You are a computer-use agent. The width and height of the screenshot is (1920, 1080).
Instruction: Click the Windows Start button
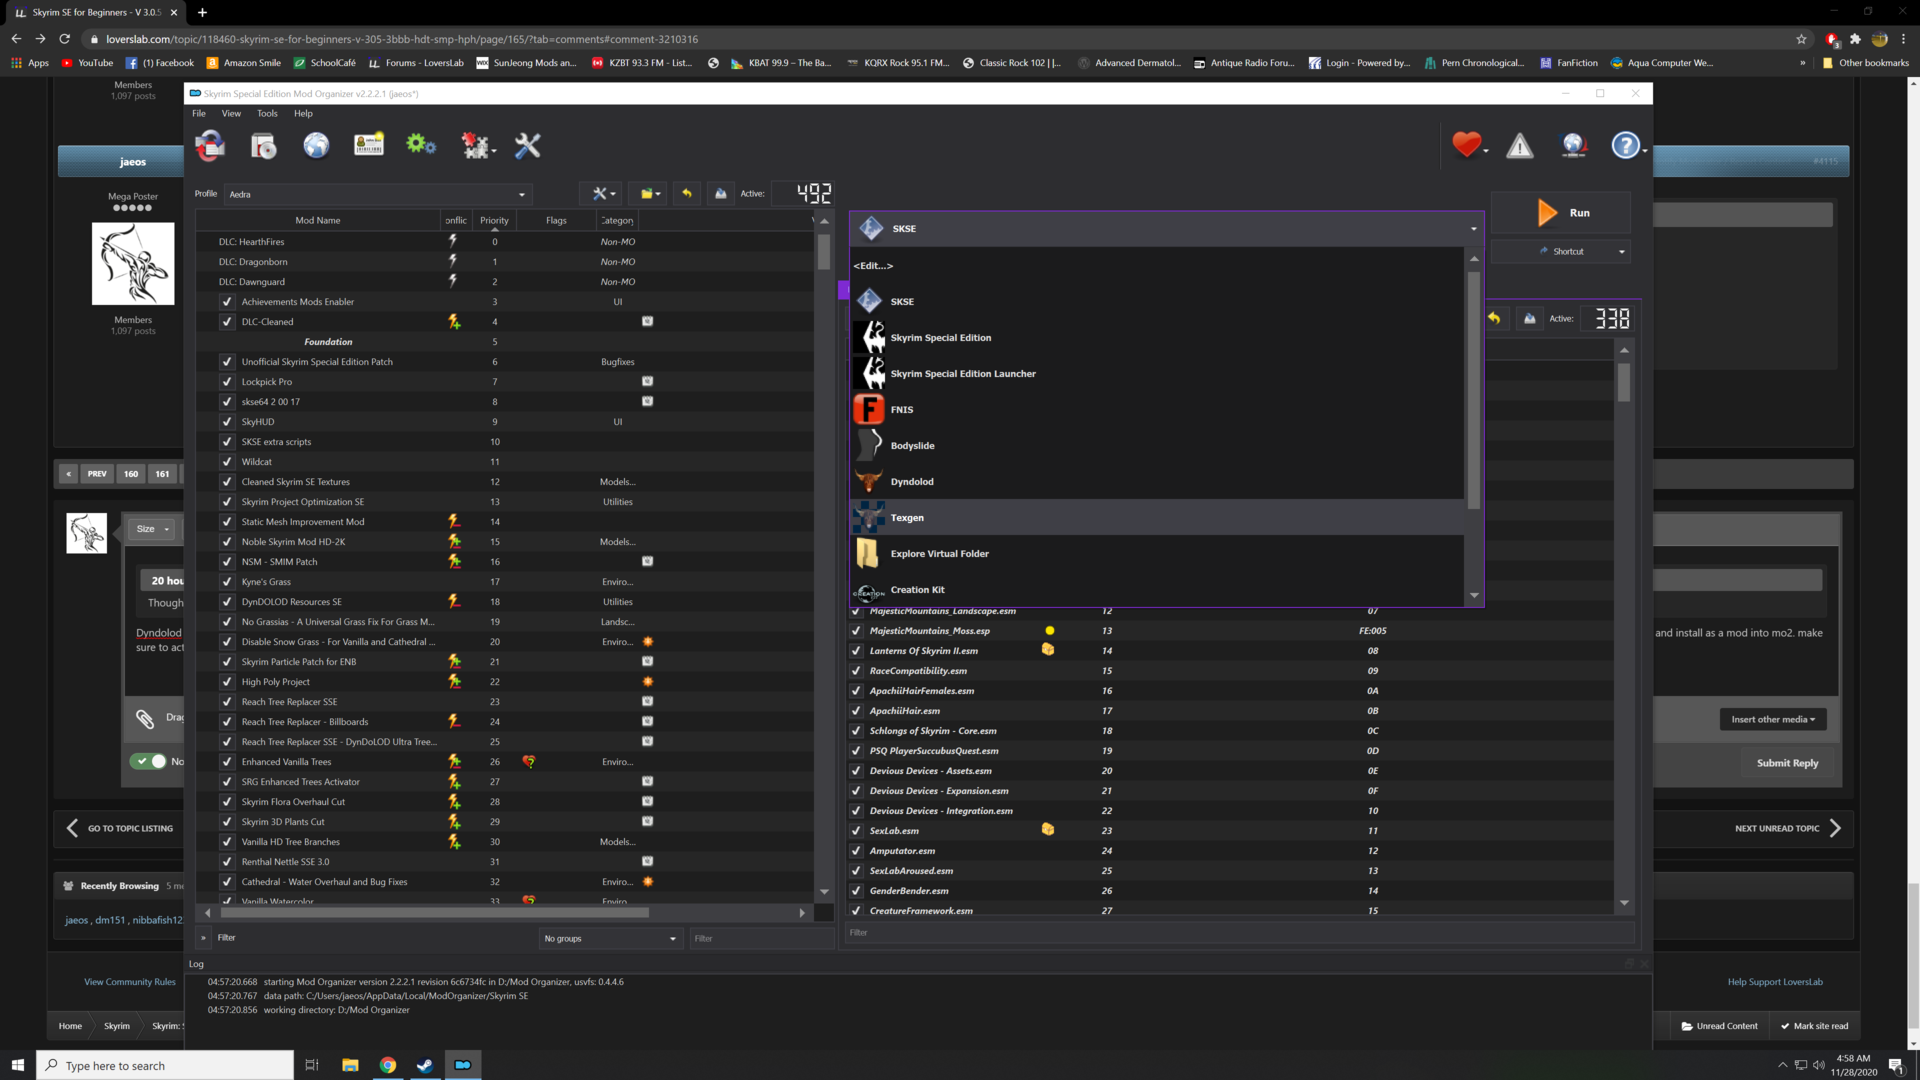tap(17, 1065)
